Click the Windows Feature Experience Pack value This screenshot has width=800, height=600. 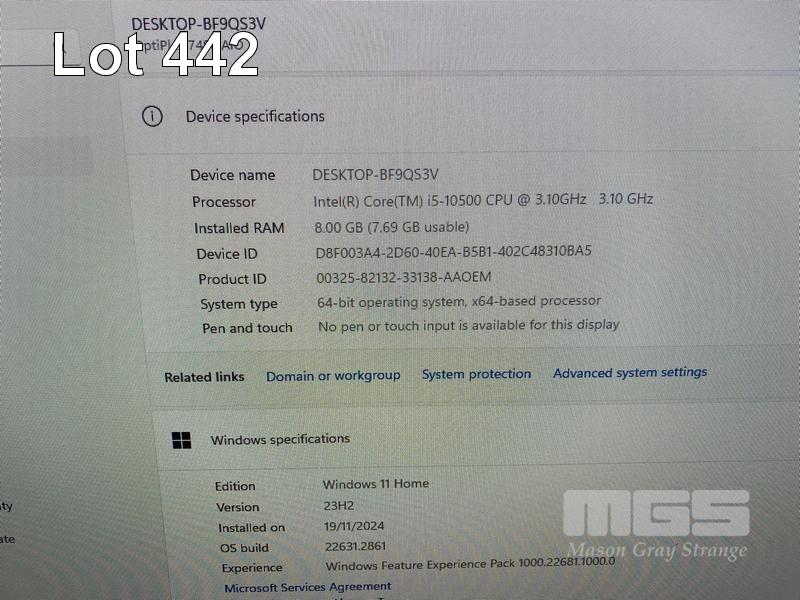(470, 564)
